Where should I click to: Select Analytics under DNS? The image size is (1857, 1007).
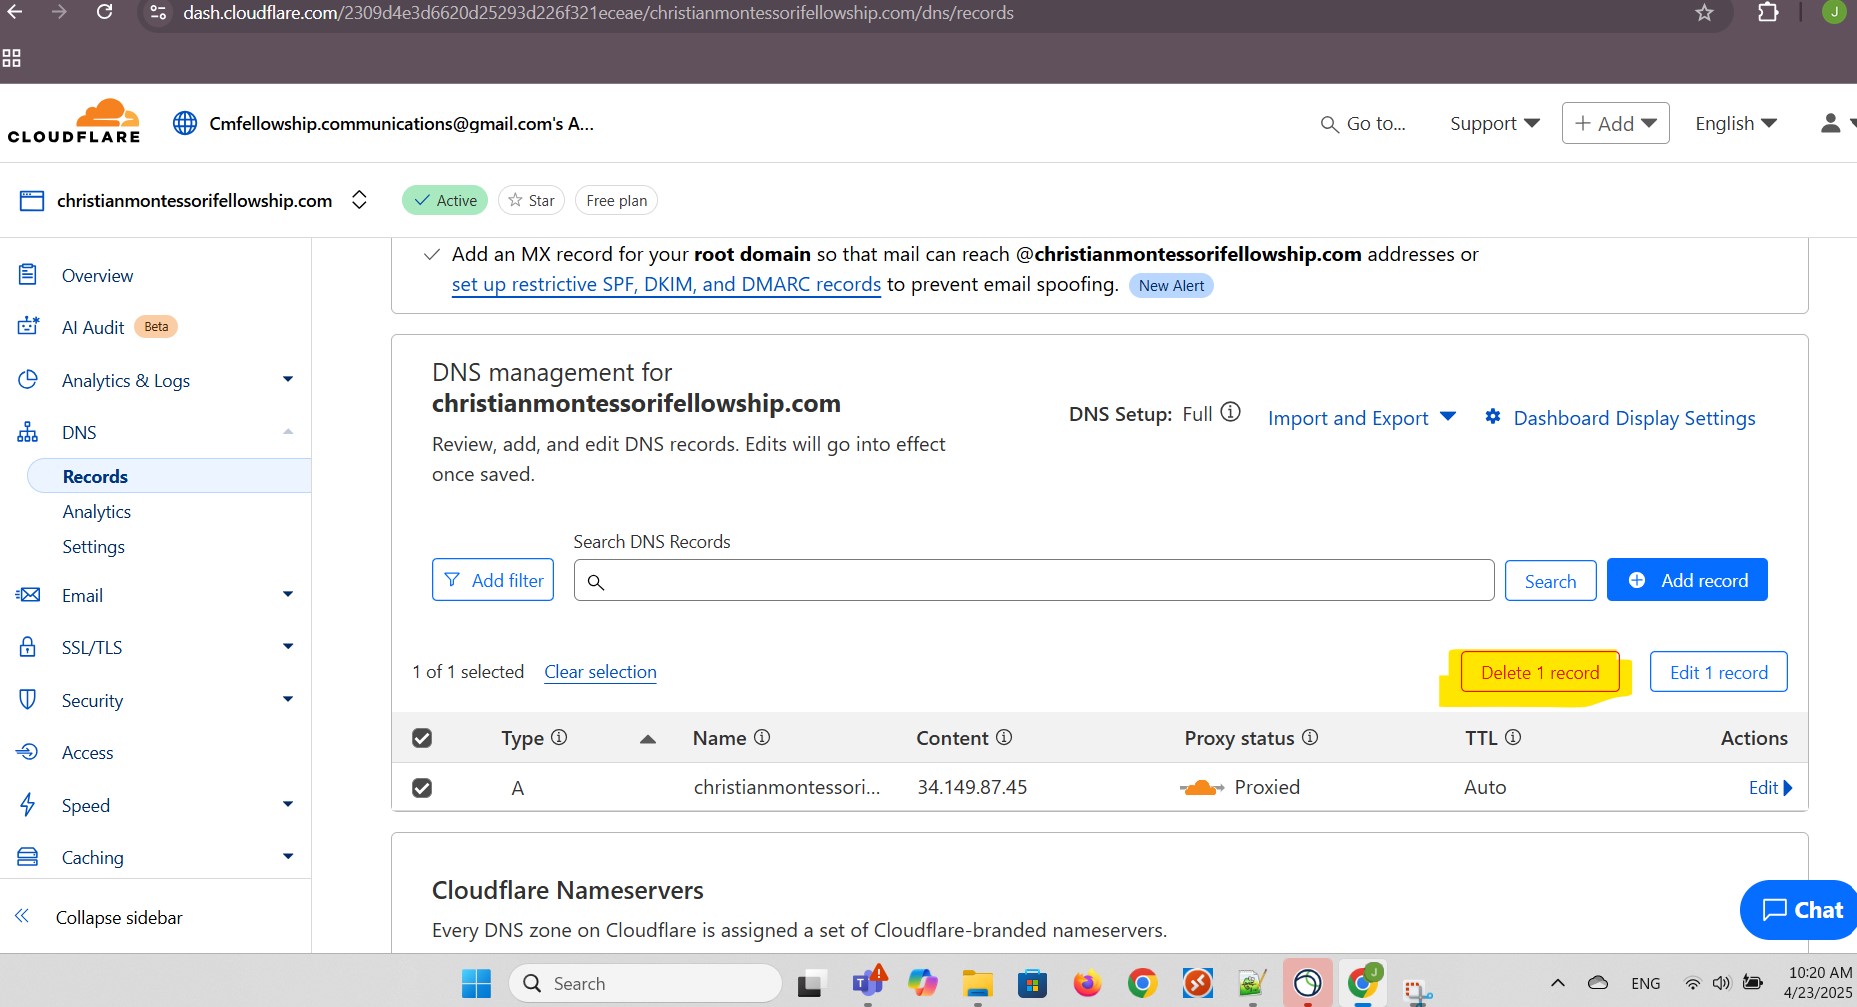coord(97,511)
